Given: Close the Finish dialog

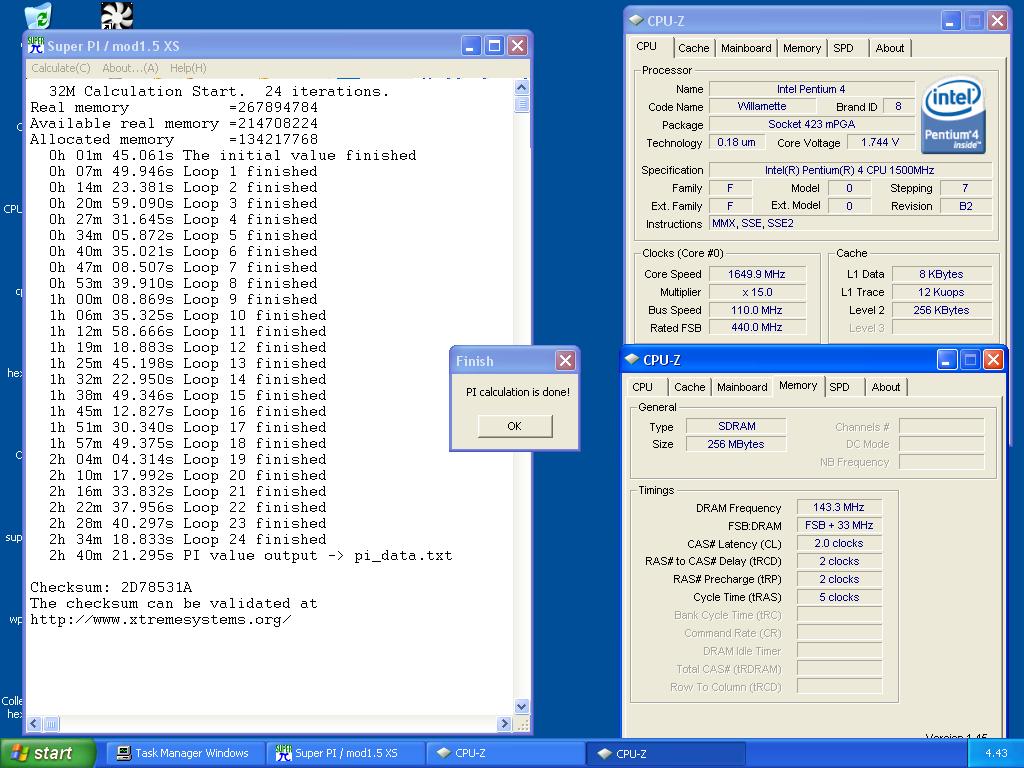Looking at the screenshot, I should 565,360.
